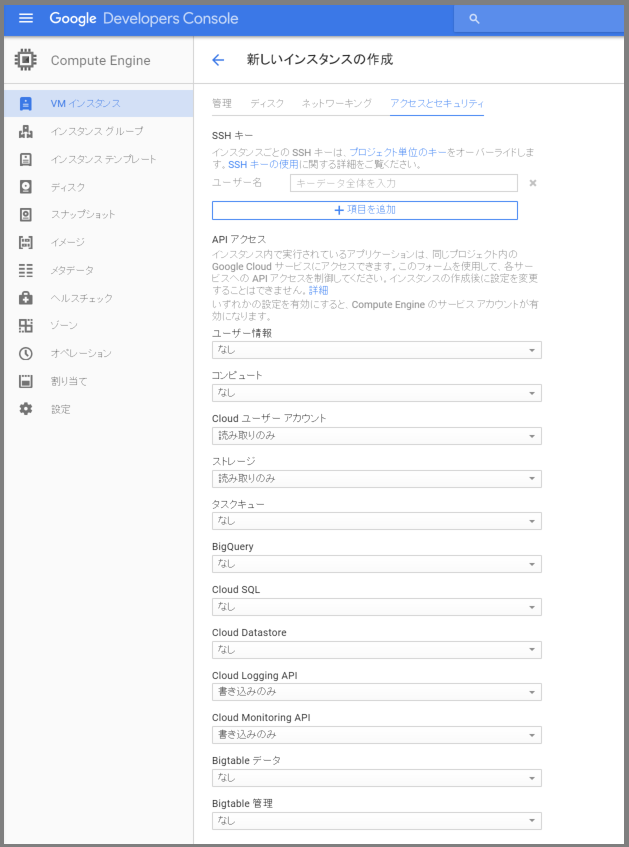This screenshot has height=847, width=629.
Task: Click the インスタンス テンプレート sidebar icon
Action: tap(25, 159)
